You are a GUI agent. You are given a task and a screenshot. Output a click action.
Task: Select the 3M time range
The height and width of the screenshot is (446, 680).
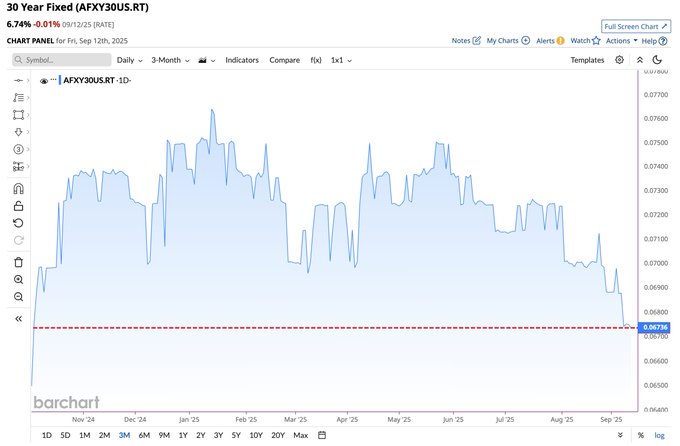point(124,435)
